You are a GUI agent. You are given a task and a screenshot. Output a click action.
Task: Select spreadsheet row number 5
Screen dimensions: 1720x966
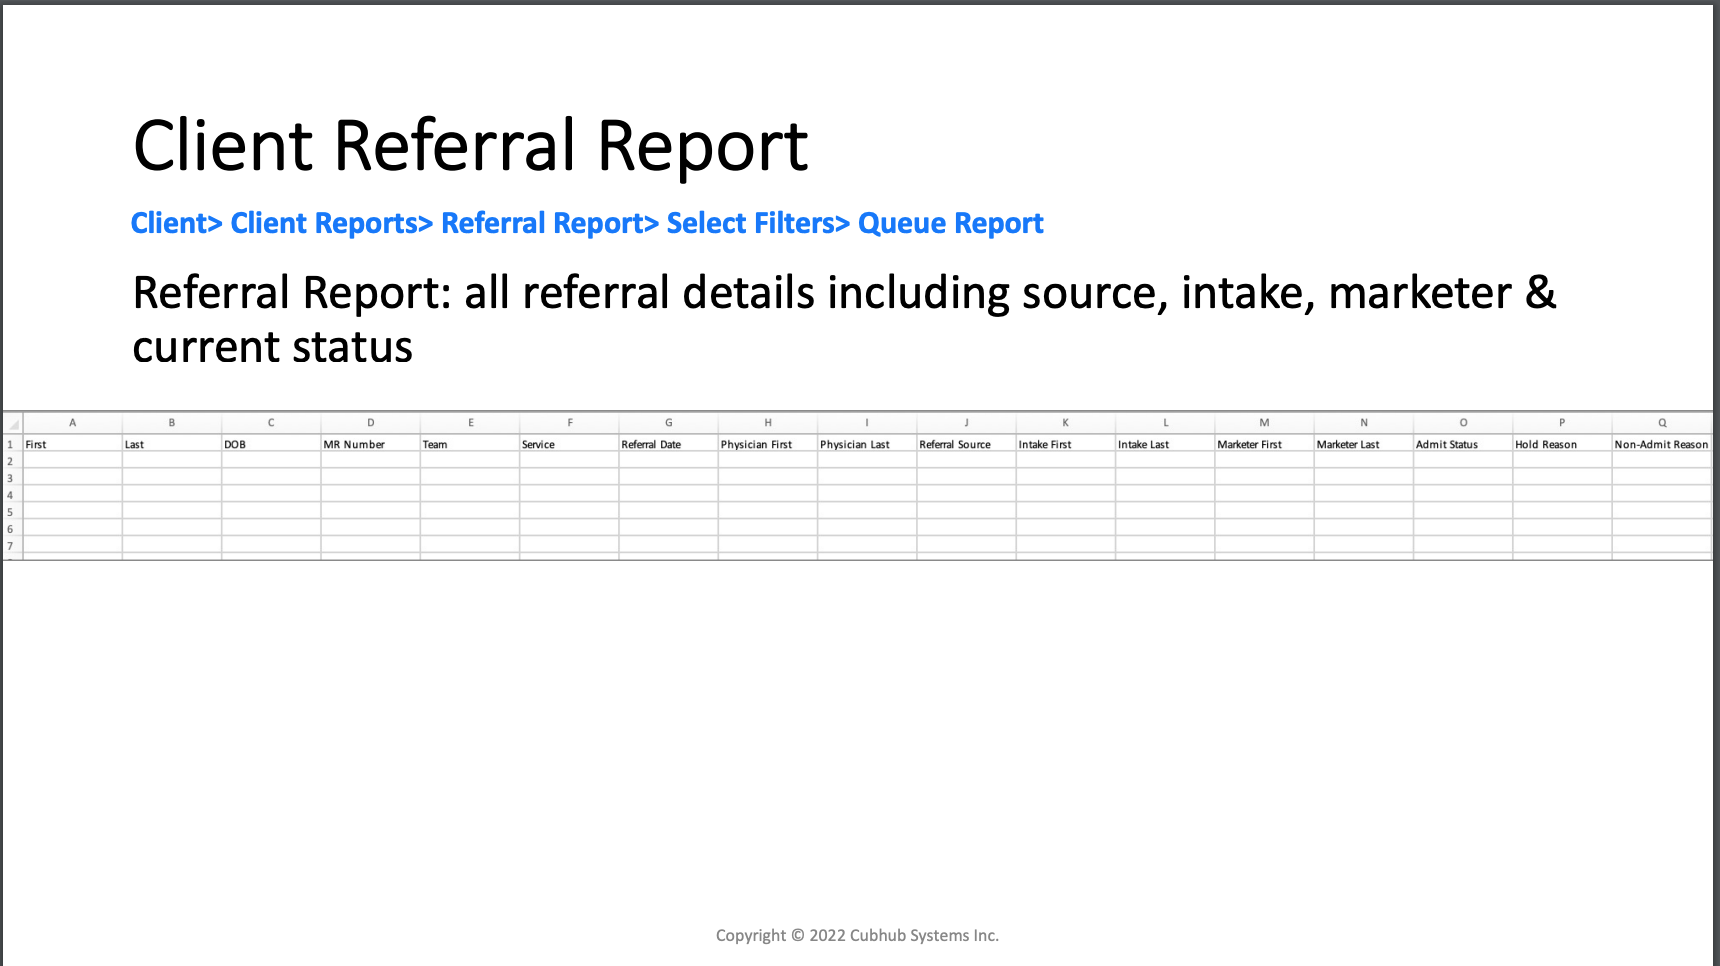coord(12,512)
